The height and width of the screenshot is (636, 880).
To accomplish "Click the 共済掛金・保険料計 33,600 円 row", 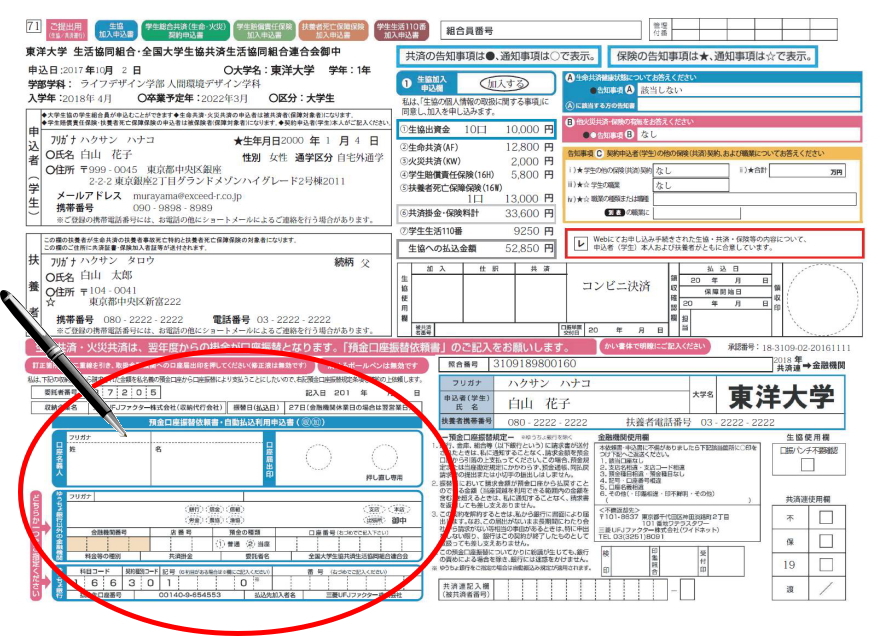I will 476,213.
